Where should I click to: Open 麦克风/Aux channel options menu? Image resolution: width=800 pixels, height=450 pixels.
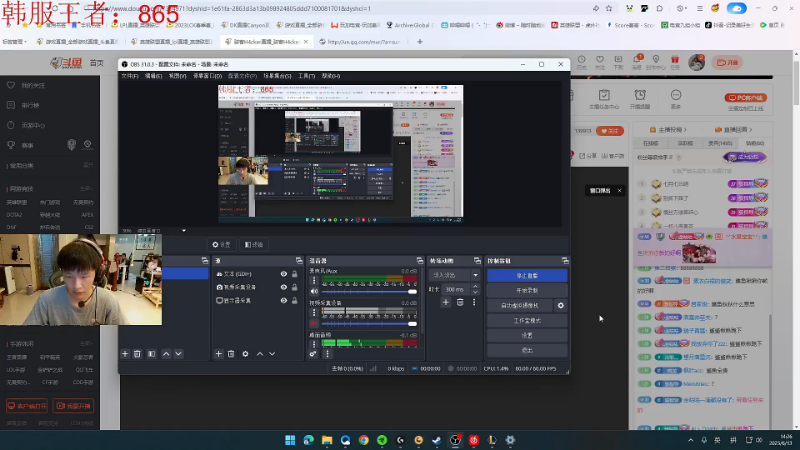[314, 281]
